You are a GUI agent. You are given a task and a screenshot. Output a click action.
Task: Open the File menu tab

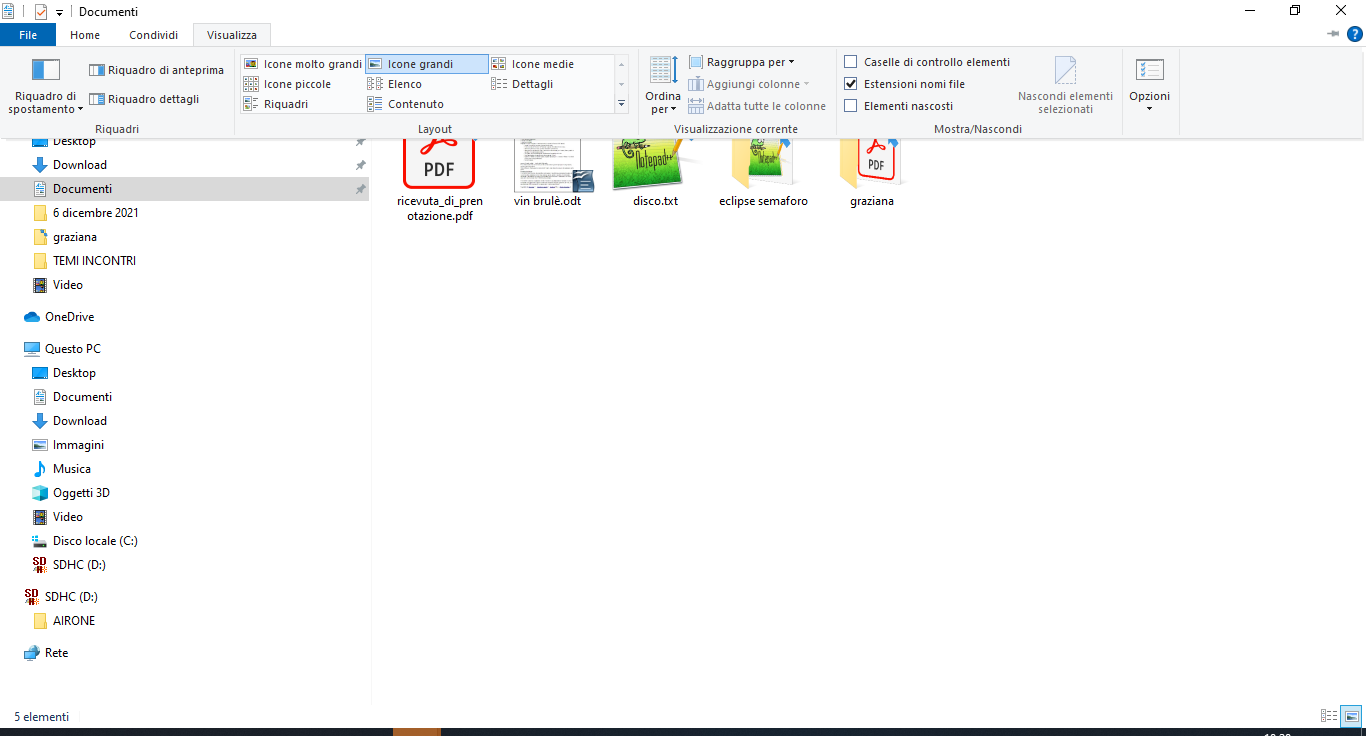click(28, 35)
